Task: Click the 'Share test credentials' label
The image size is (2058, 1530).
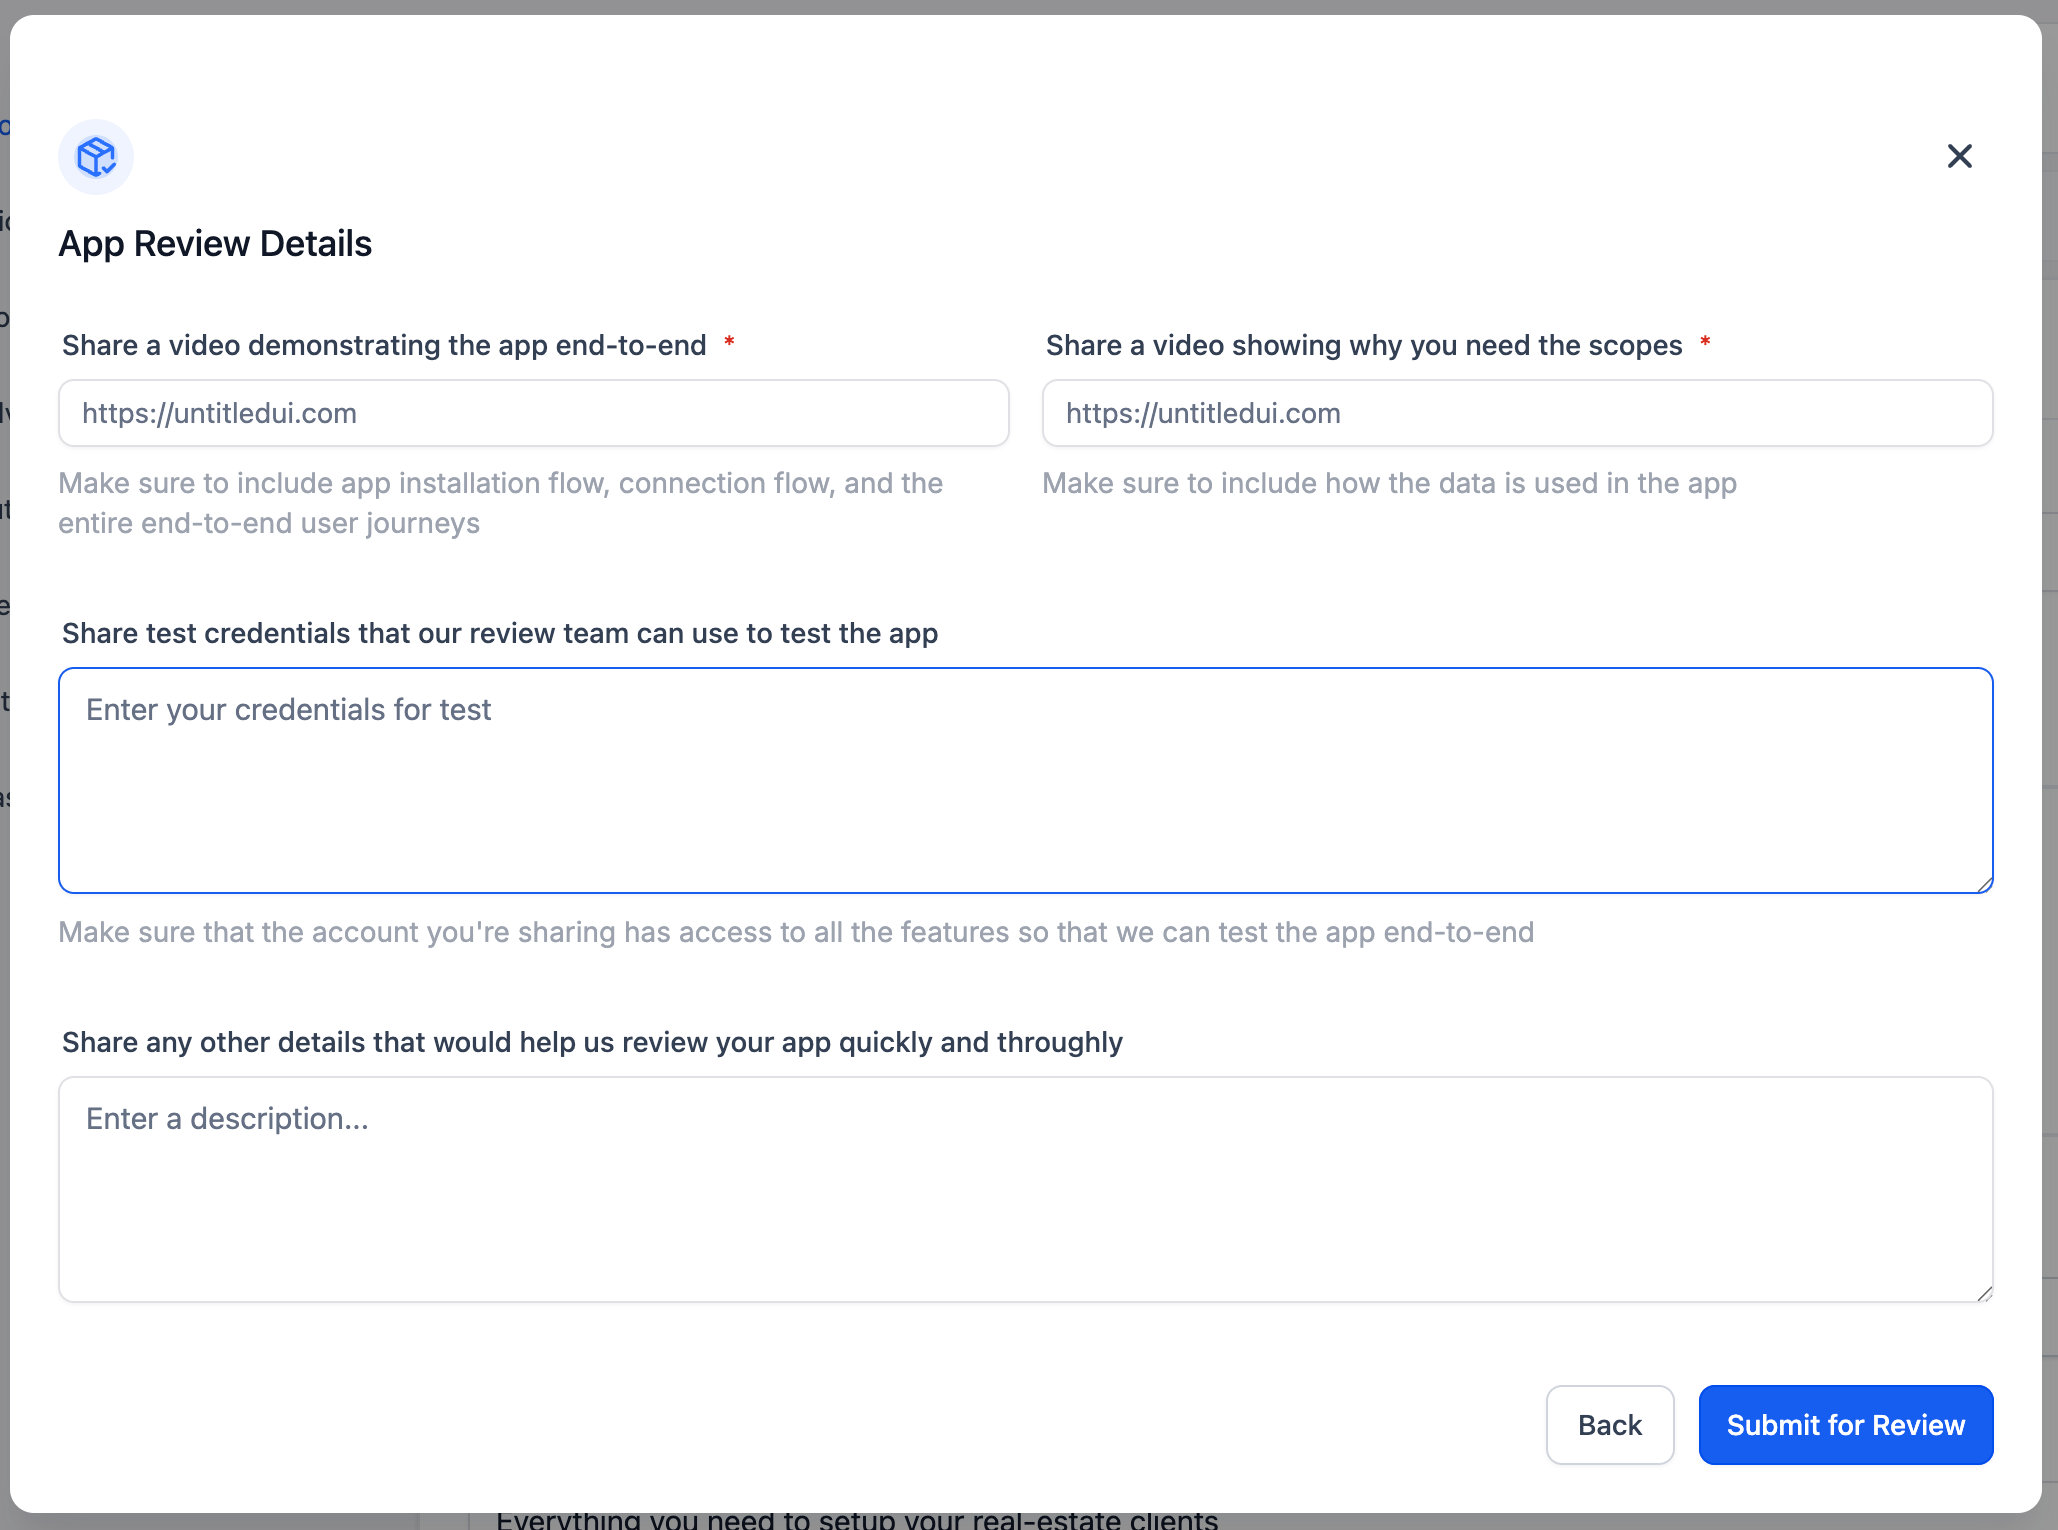Action: [499, 633]
